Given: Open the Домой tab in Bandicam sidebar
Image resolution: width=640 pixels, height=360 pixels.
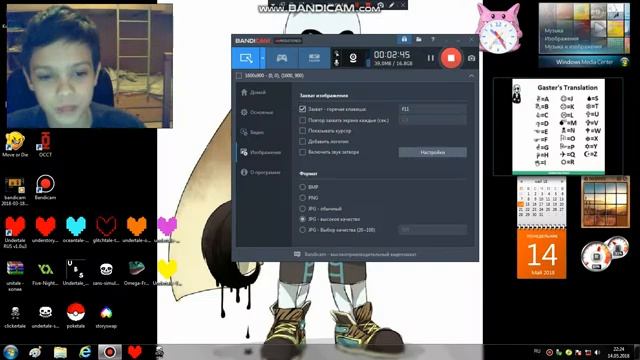Looking at the screenshot, I should tap(253, 93).
